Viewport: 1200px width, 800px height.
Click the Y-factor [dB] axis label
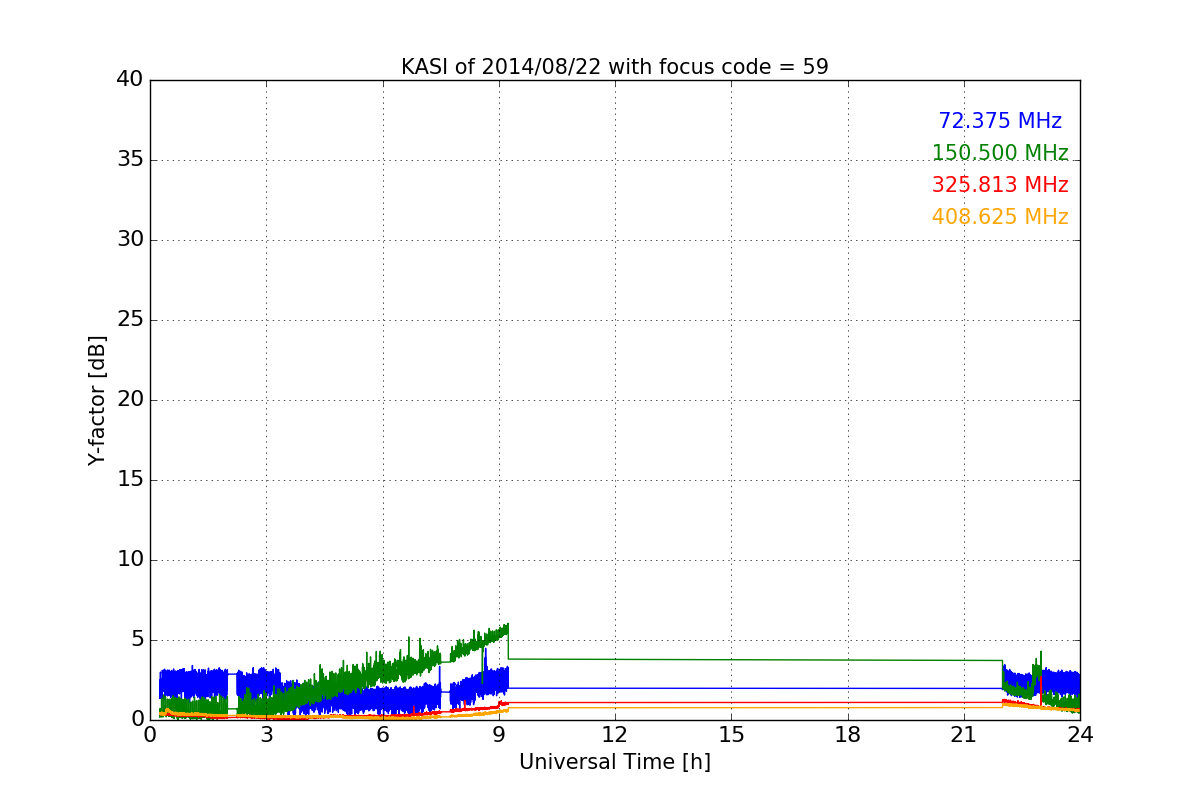coord(97,400)
